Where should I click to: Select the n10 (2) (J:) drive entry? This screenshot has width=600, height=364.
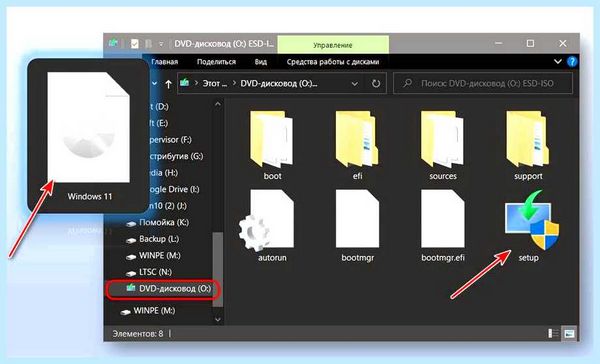(x=168, y=206)
